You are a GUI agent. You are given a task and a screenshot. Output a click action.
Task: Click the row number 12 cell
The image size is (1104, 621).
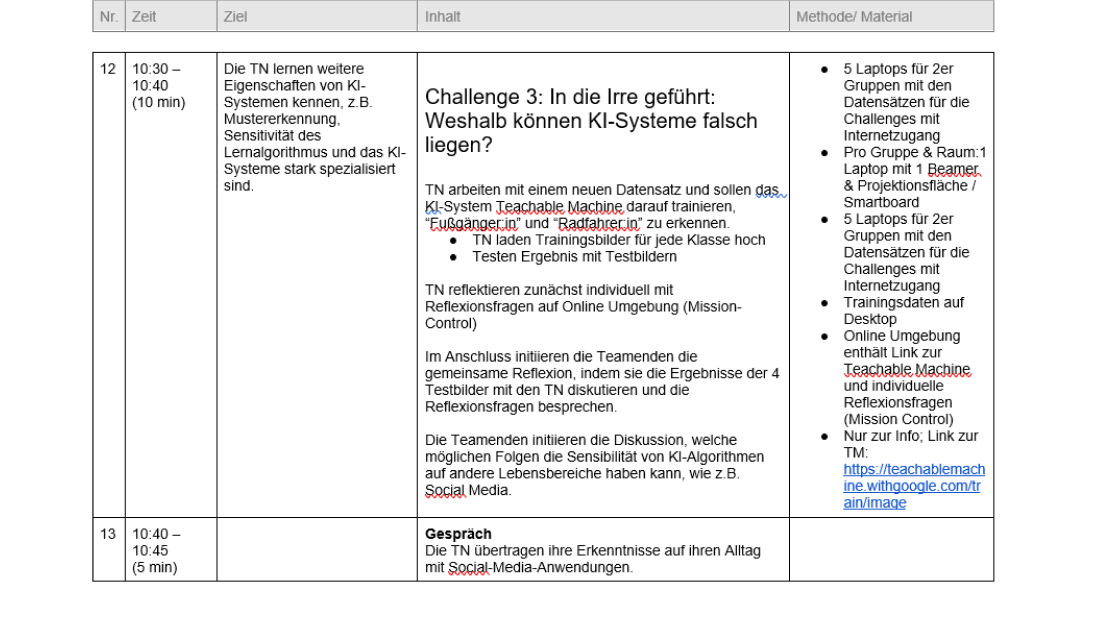(x=108, y=69)
